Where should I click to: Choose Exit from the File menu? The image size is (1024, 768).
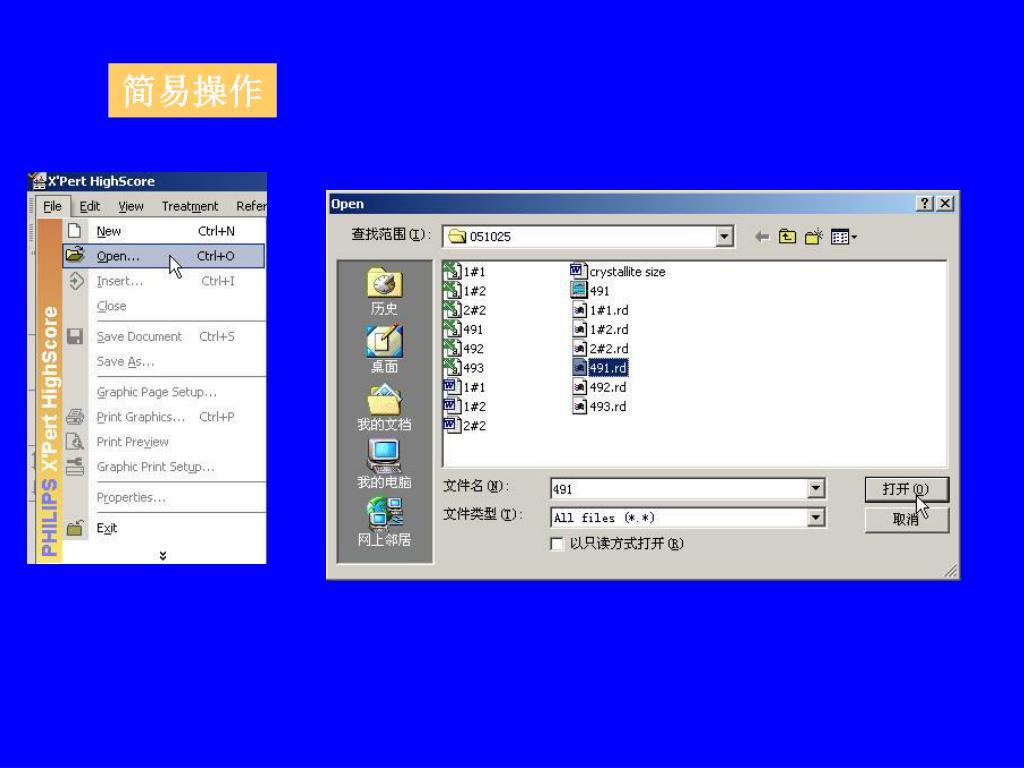(x=165, y=528)
